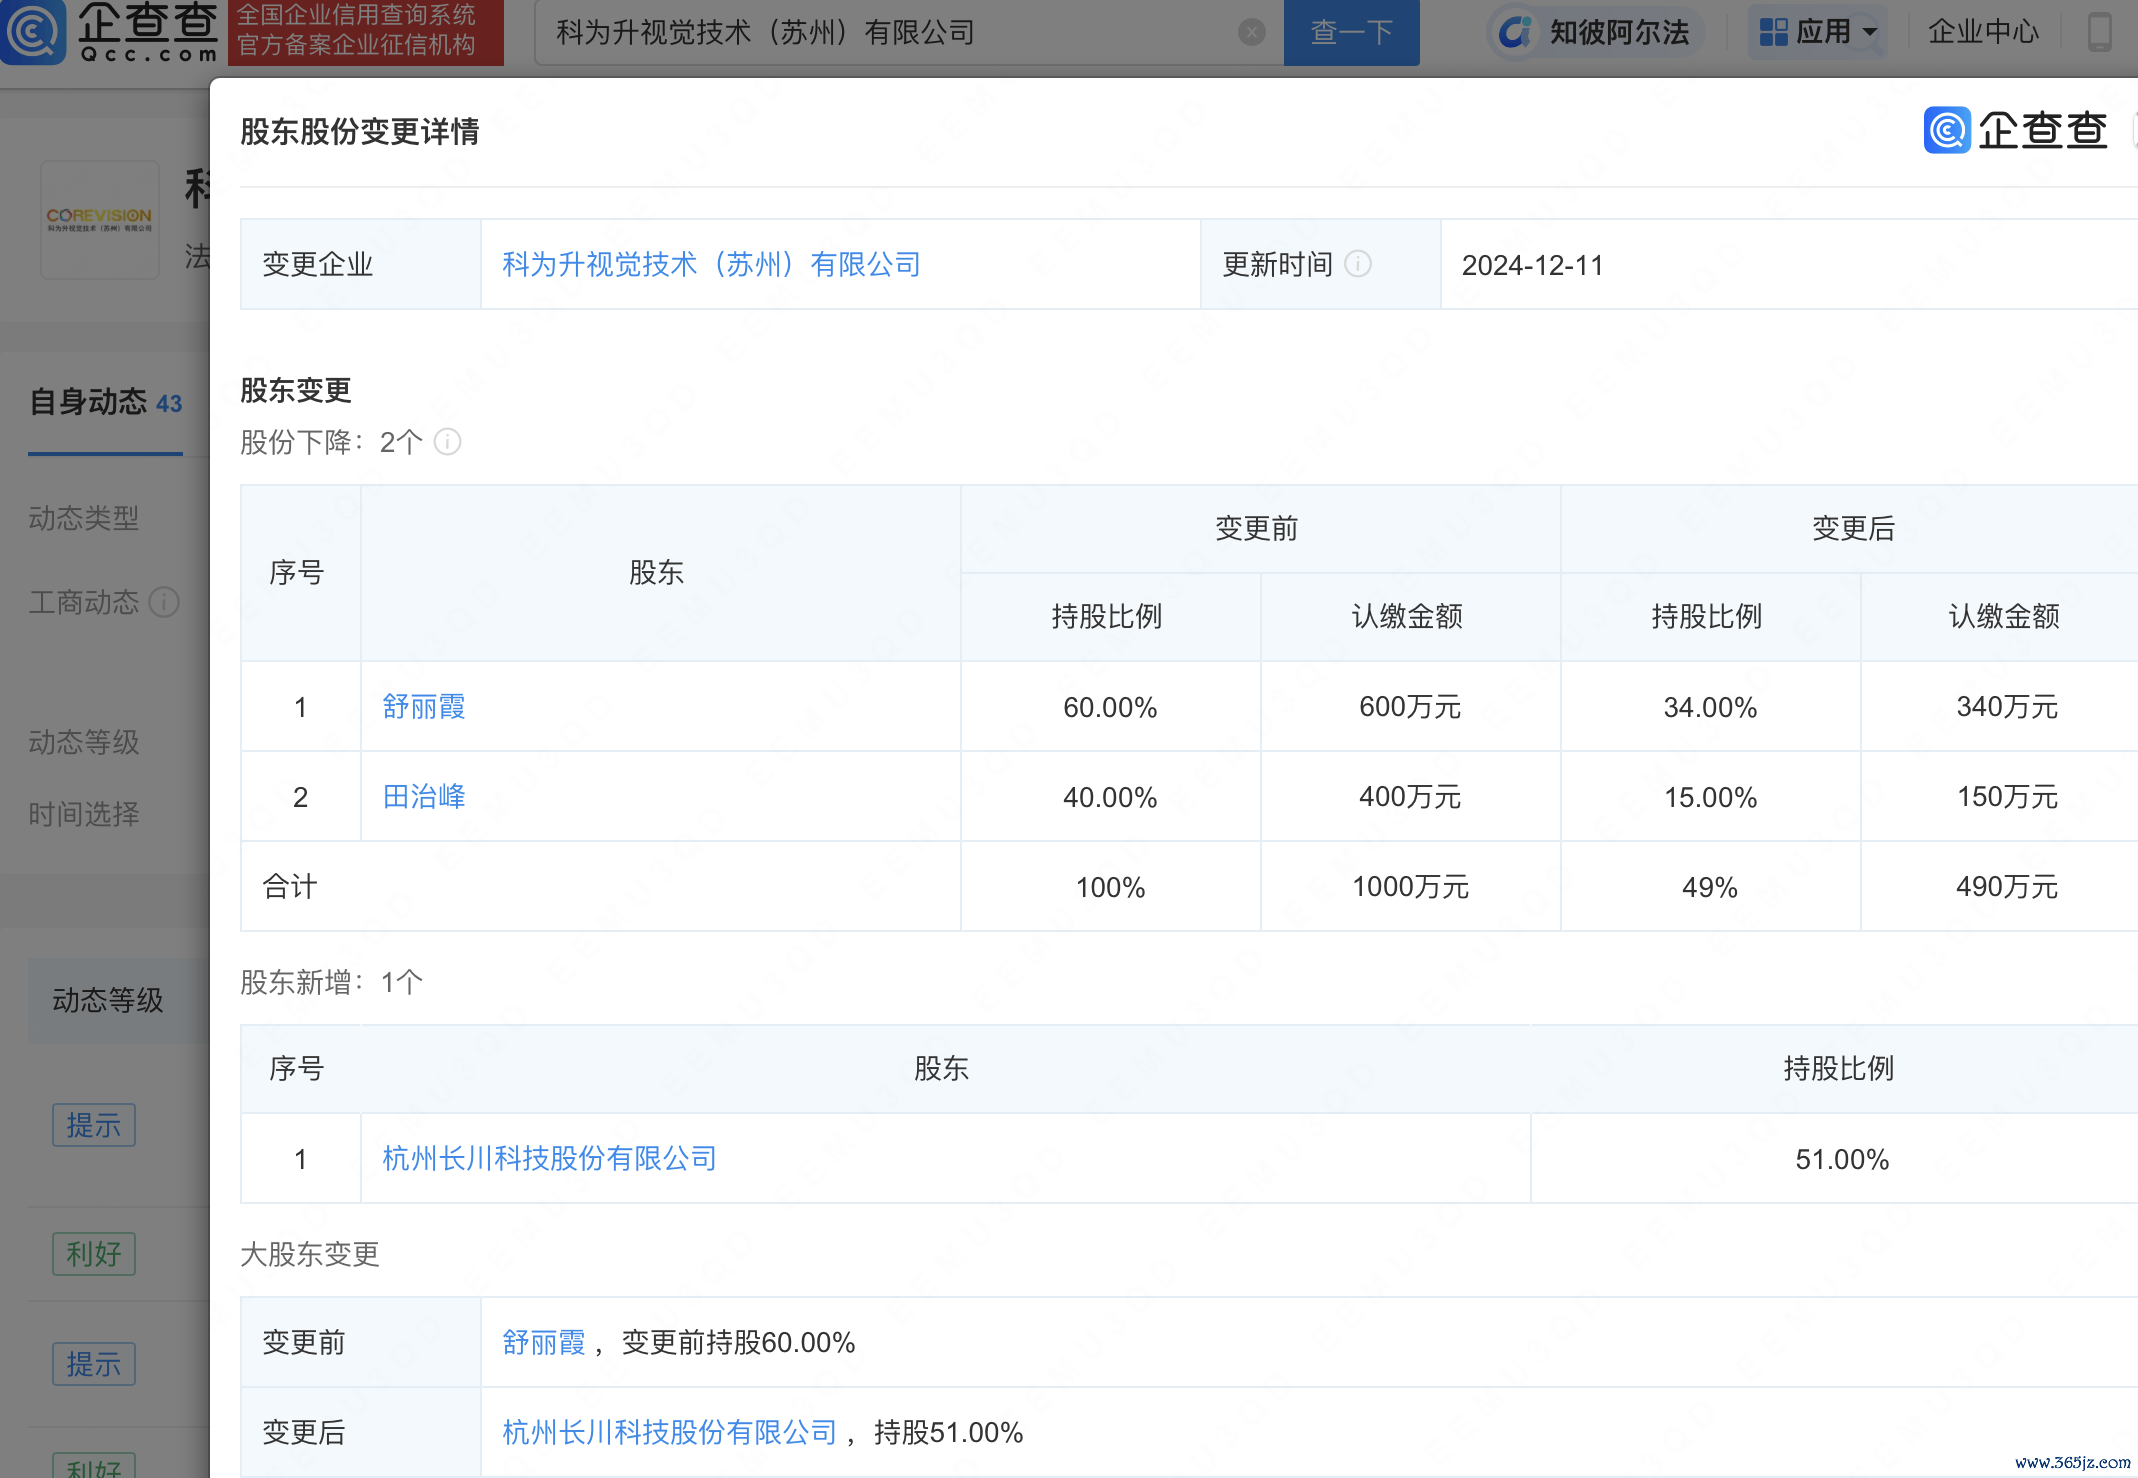Open the 杭州长川科技股份有限公司 link in the 变更后 row

[x=670, y=1432]
